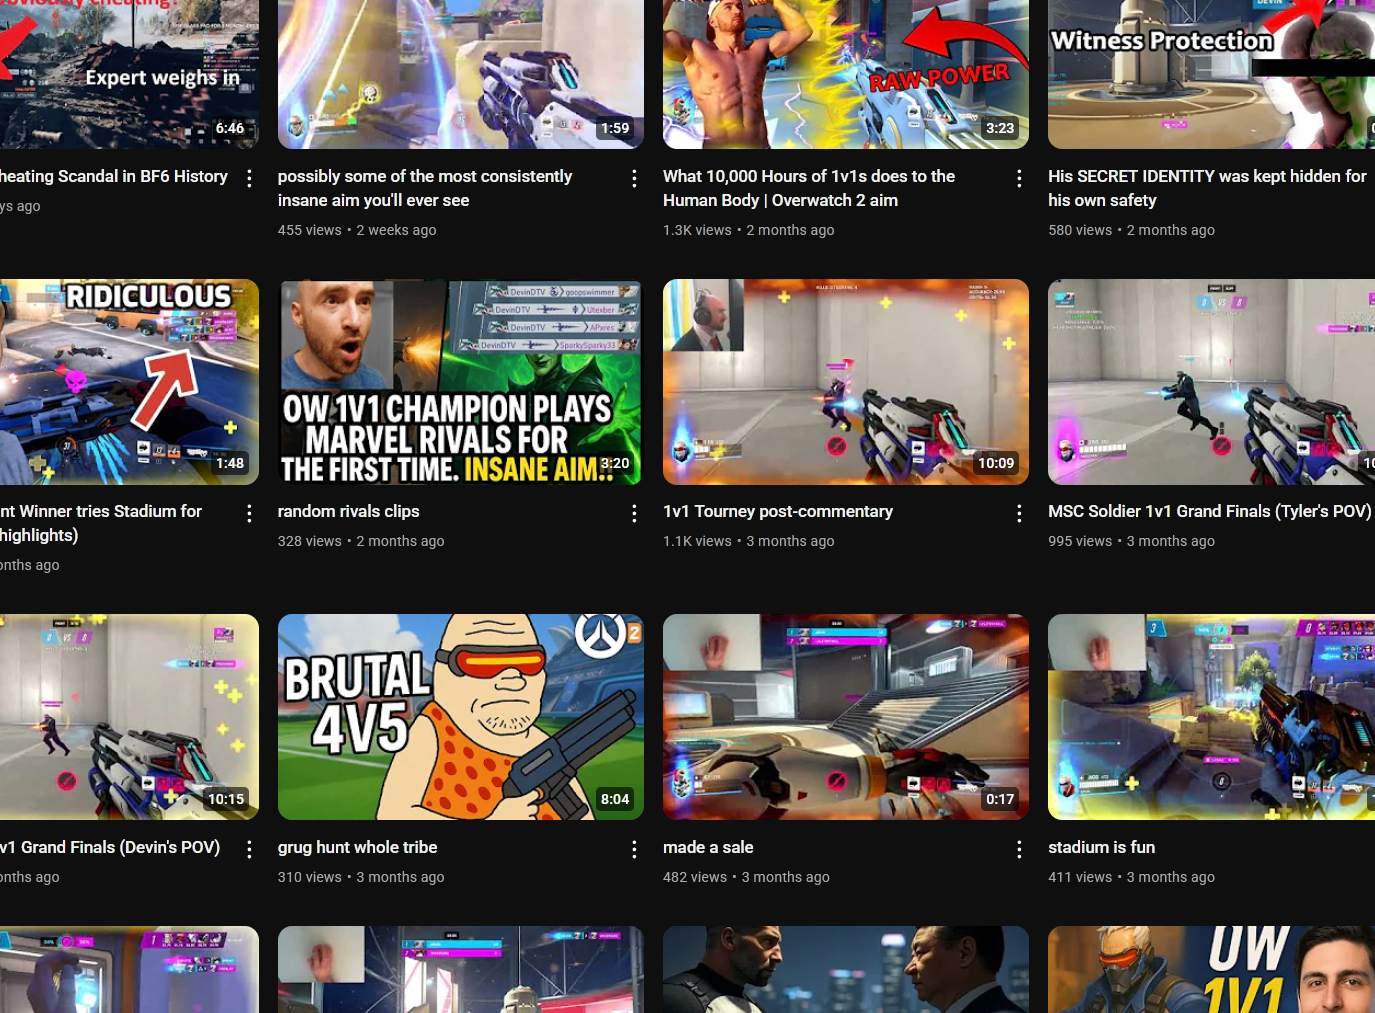Open the 'RAW POWER' thumbnail
Screen dimensions: 1375x1013
pyautogui.click(x=846, y=74)
